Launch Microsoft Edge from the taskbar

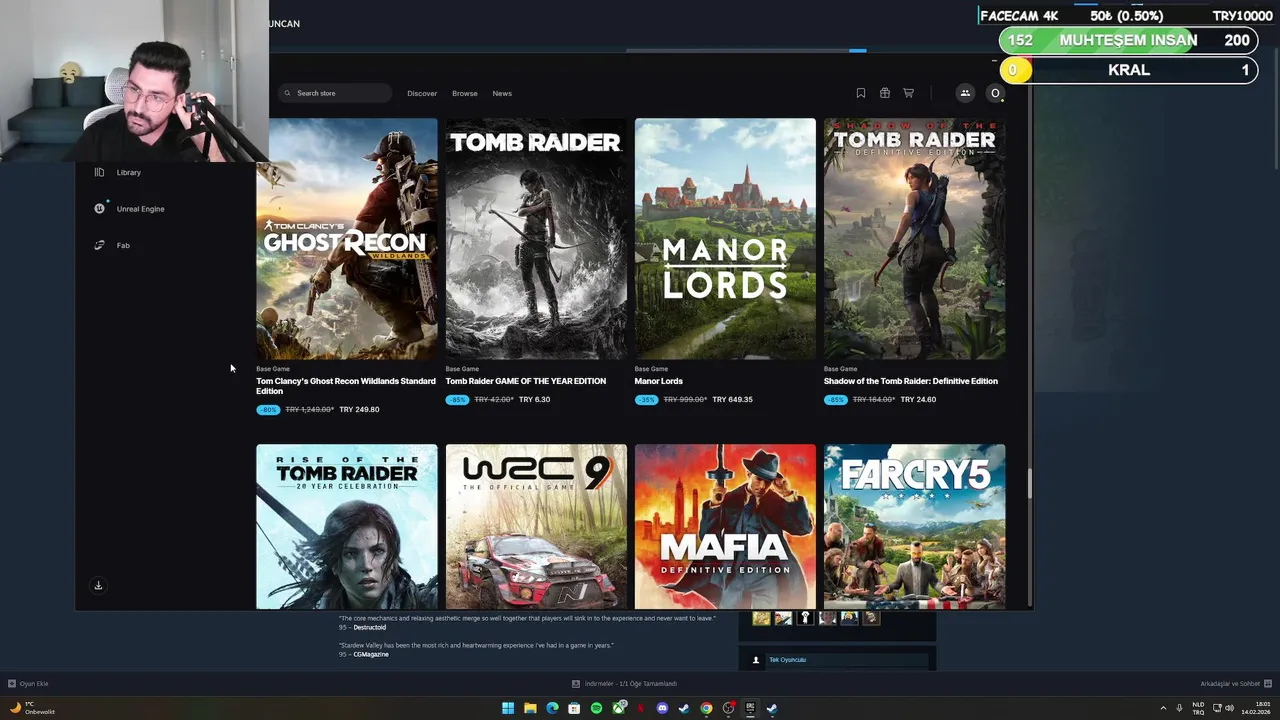pyautogui.click(x=552, y=708)
